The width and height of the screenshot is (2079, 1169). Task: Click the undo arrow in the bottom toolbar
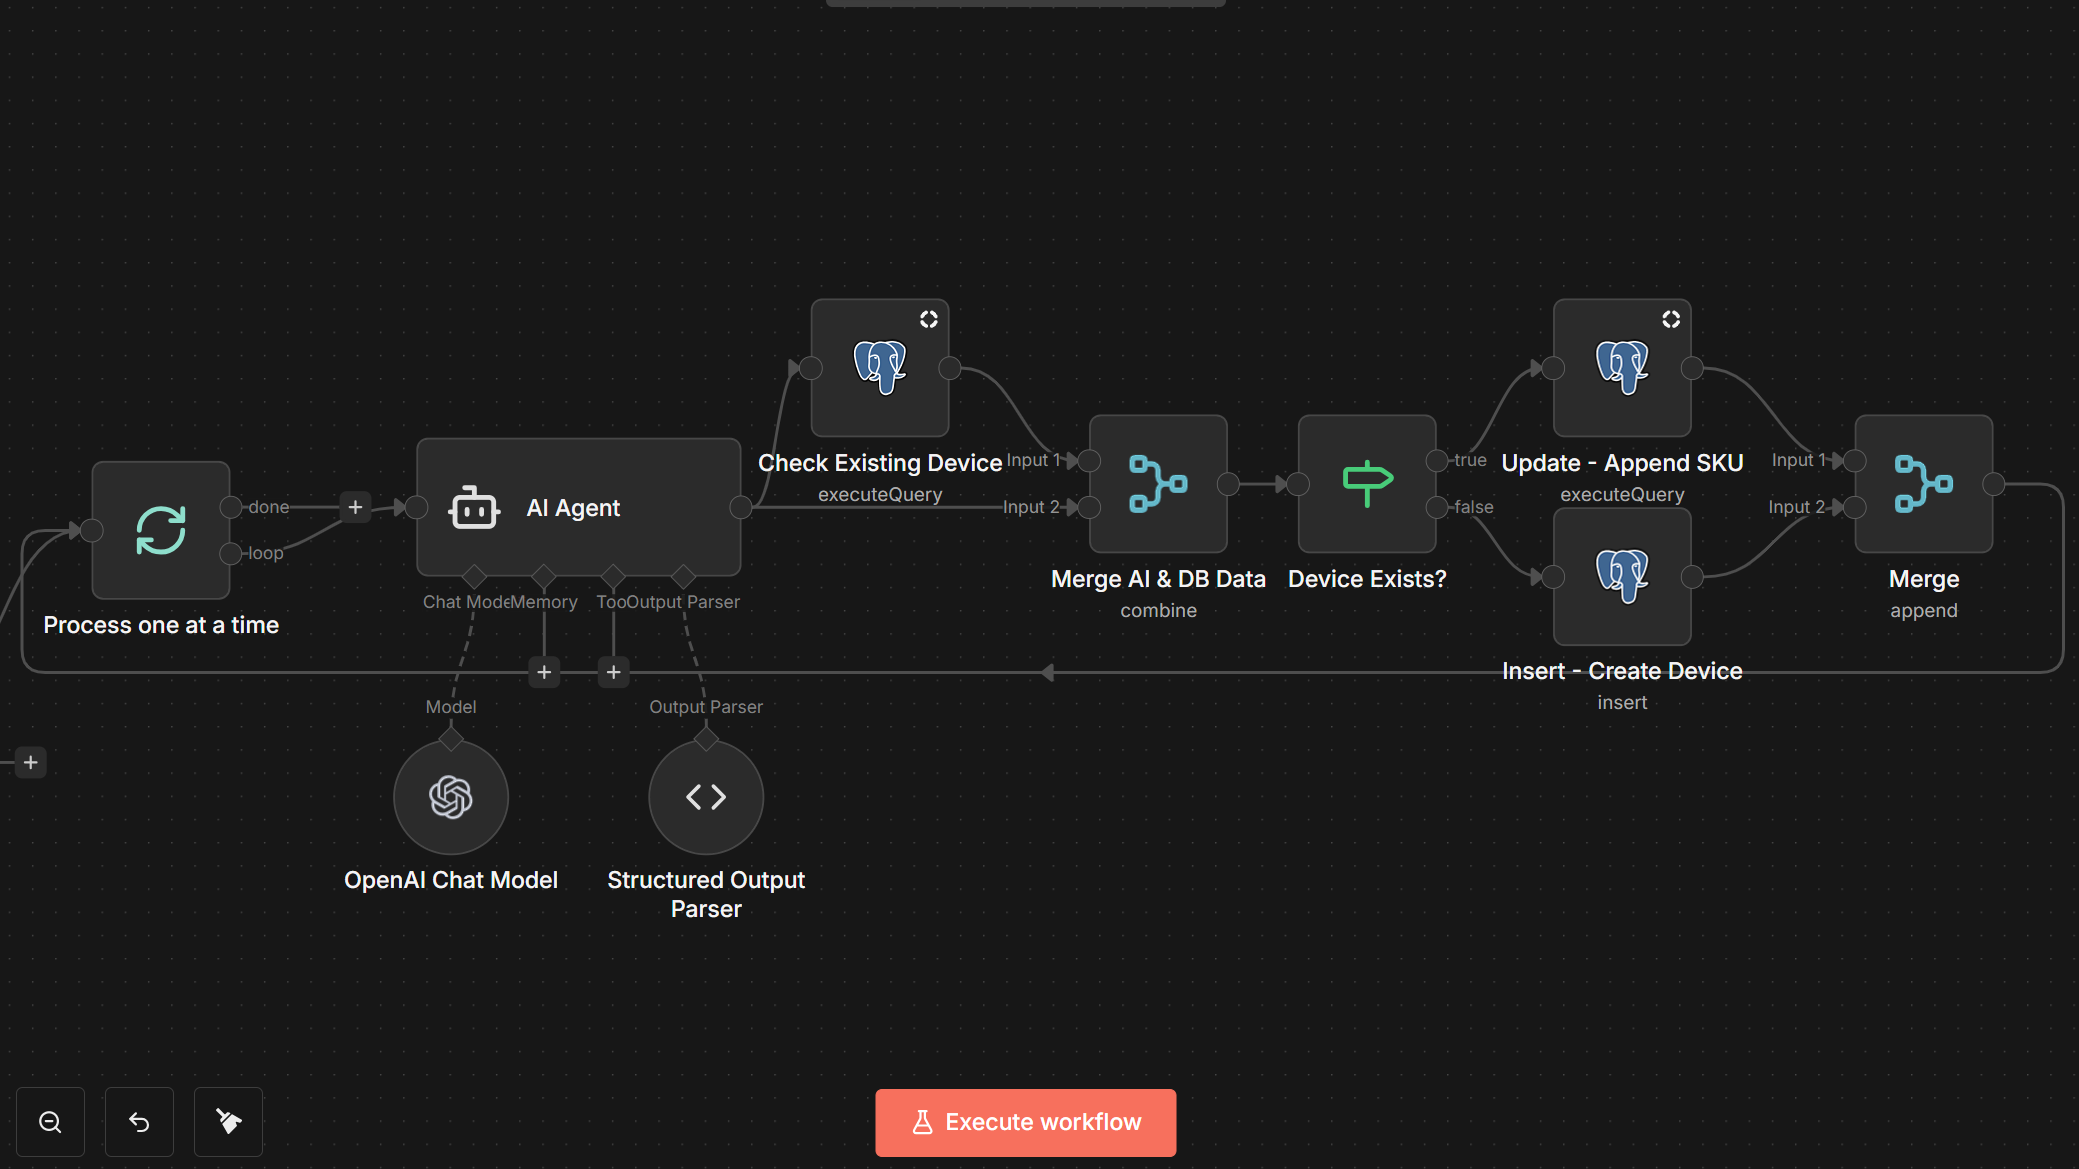(139, 1121)
